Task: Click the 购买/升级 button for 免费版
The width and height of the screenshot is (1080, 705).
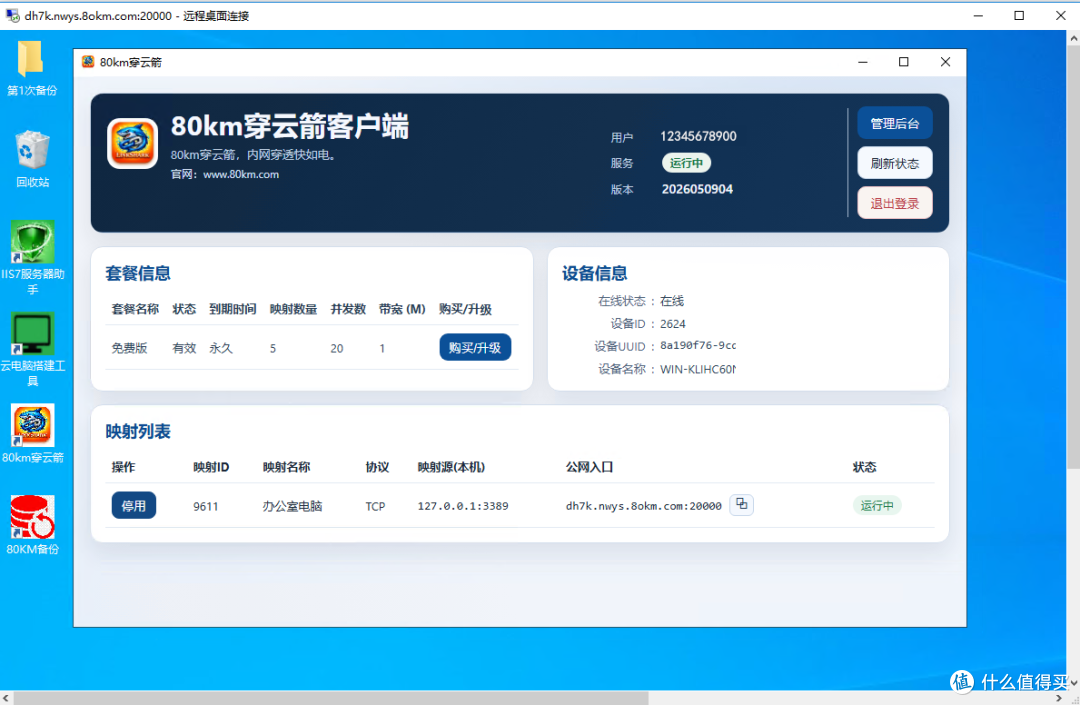Action: [475, 348]
